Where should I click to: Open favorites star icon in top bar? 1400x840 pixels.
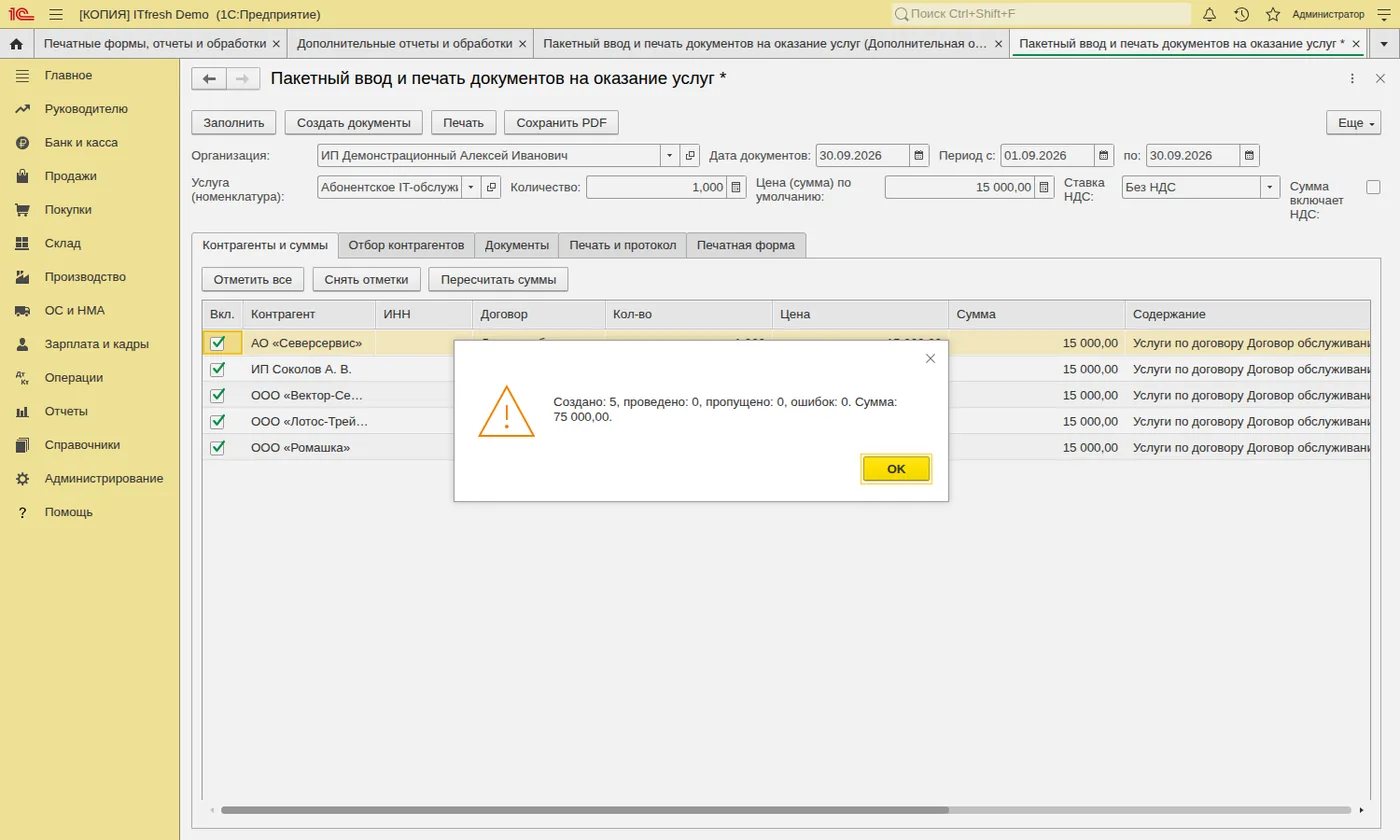(1273, 14)
